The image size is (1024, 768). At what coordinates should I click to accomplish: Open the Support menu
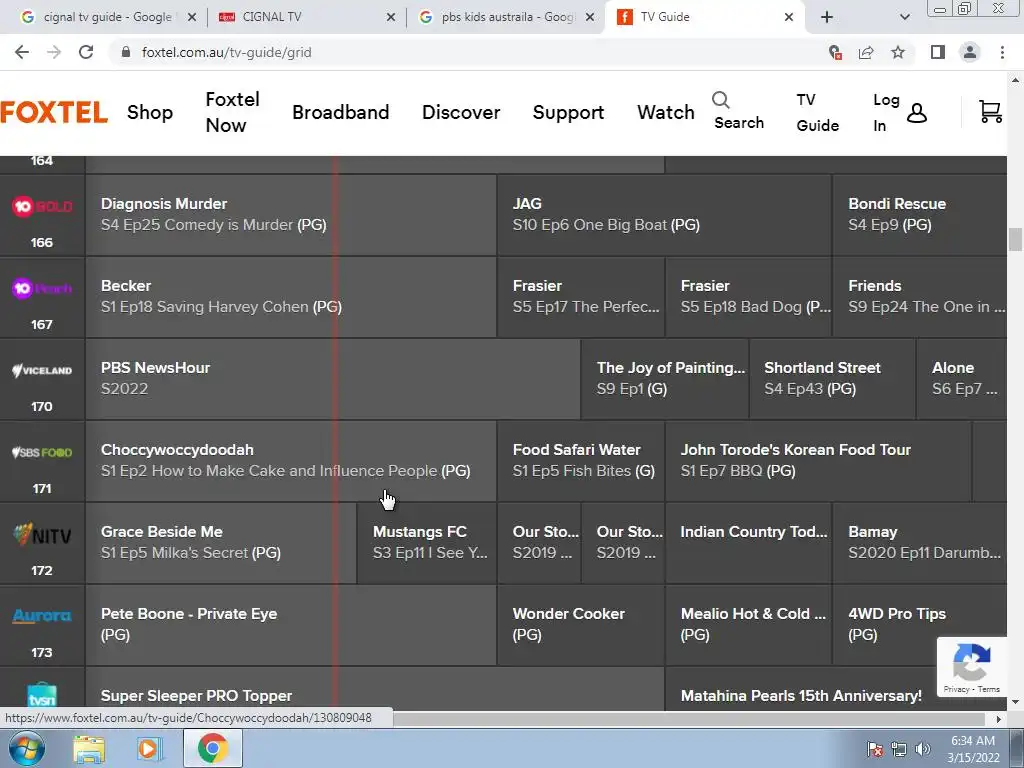pos(568,112)
